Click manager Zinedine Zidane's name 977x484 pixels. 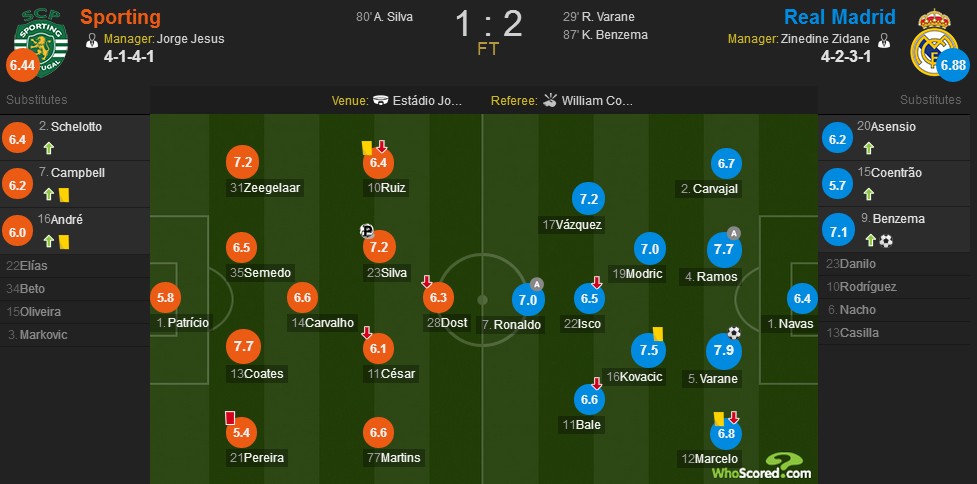click(826, 39)
